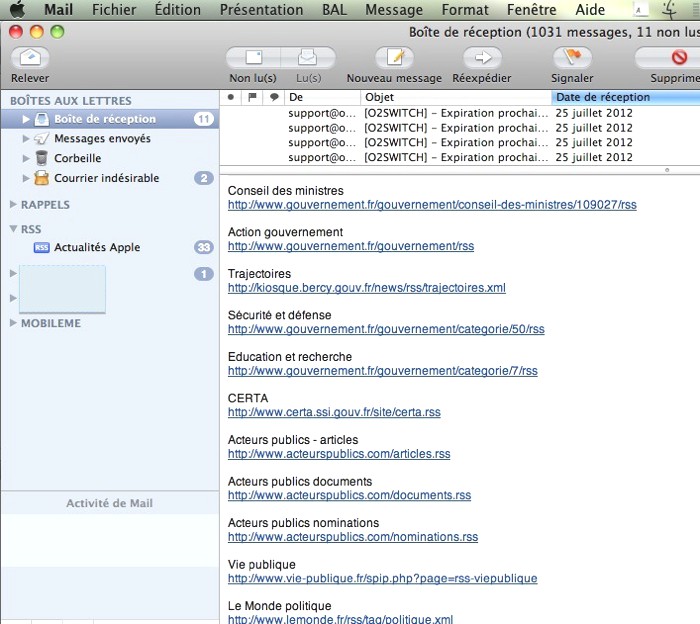This screenshot has height=624, width=700.
Task: Open Actualités Apple RSS feed
Action: click(x=96, y=247)
